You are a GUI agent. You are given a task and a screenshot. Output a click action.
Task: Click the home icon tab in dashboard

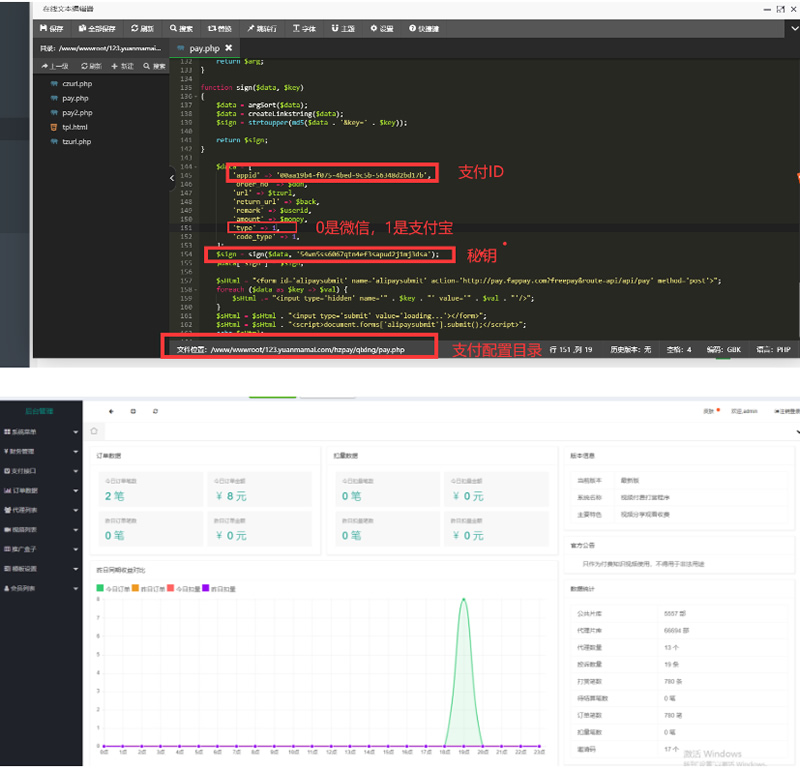(x=94, y=430)
